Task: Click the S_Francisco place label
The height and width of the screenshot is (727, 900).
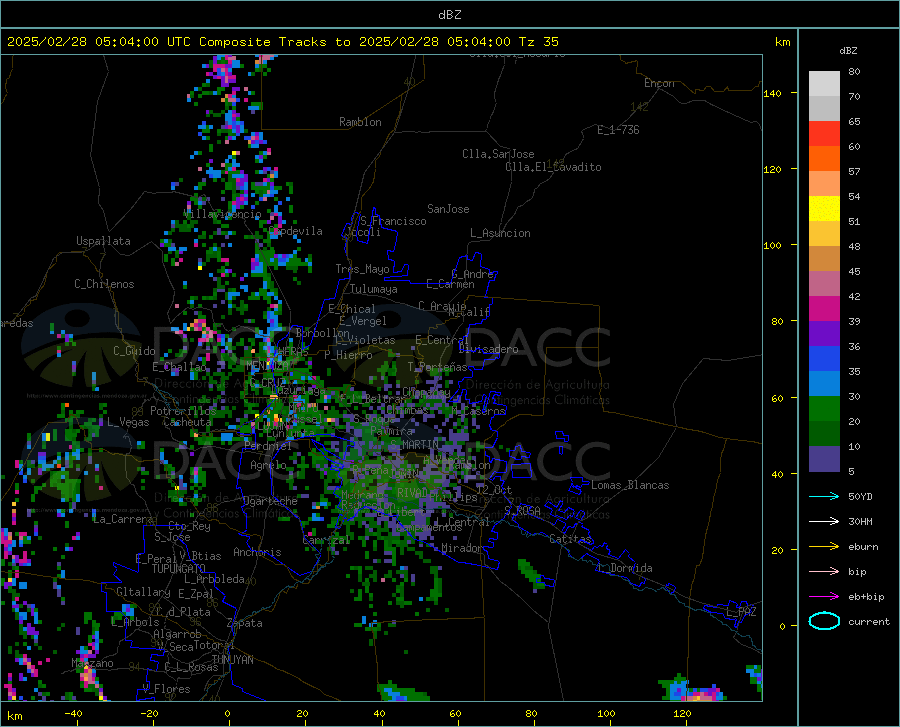Action: point(393,221)
